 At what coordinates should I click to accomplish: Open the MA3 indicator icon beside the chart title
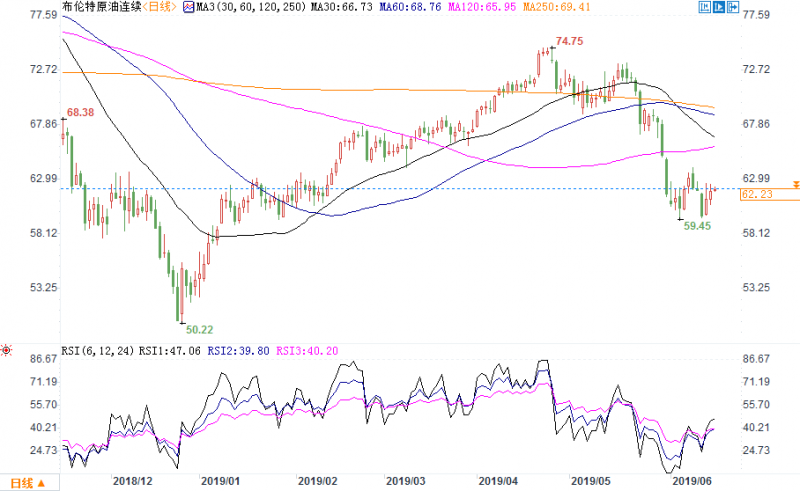[x=189, y=7]
